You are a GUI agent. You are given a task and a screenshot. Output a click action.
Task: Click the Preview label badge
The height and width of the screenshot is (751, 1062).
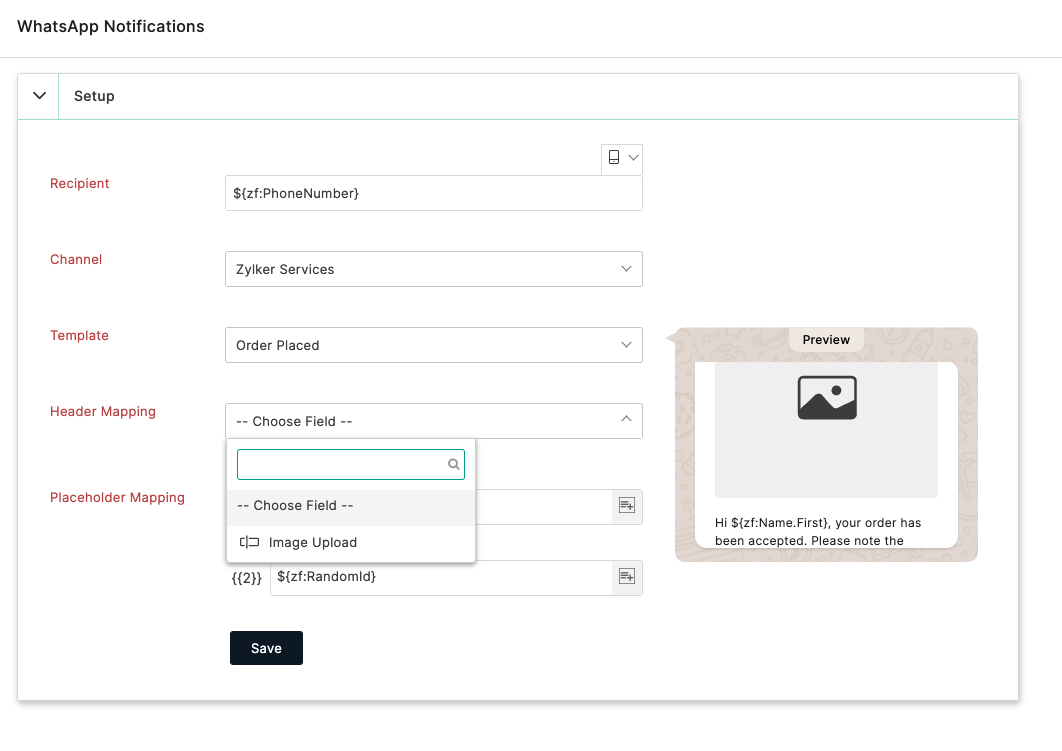(826, 340)
